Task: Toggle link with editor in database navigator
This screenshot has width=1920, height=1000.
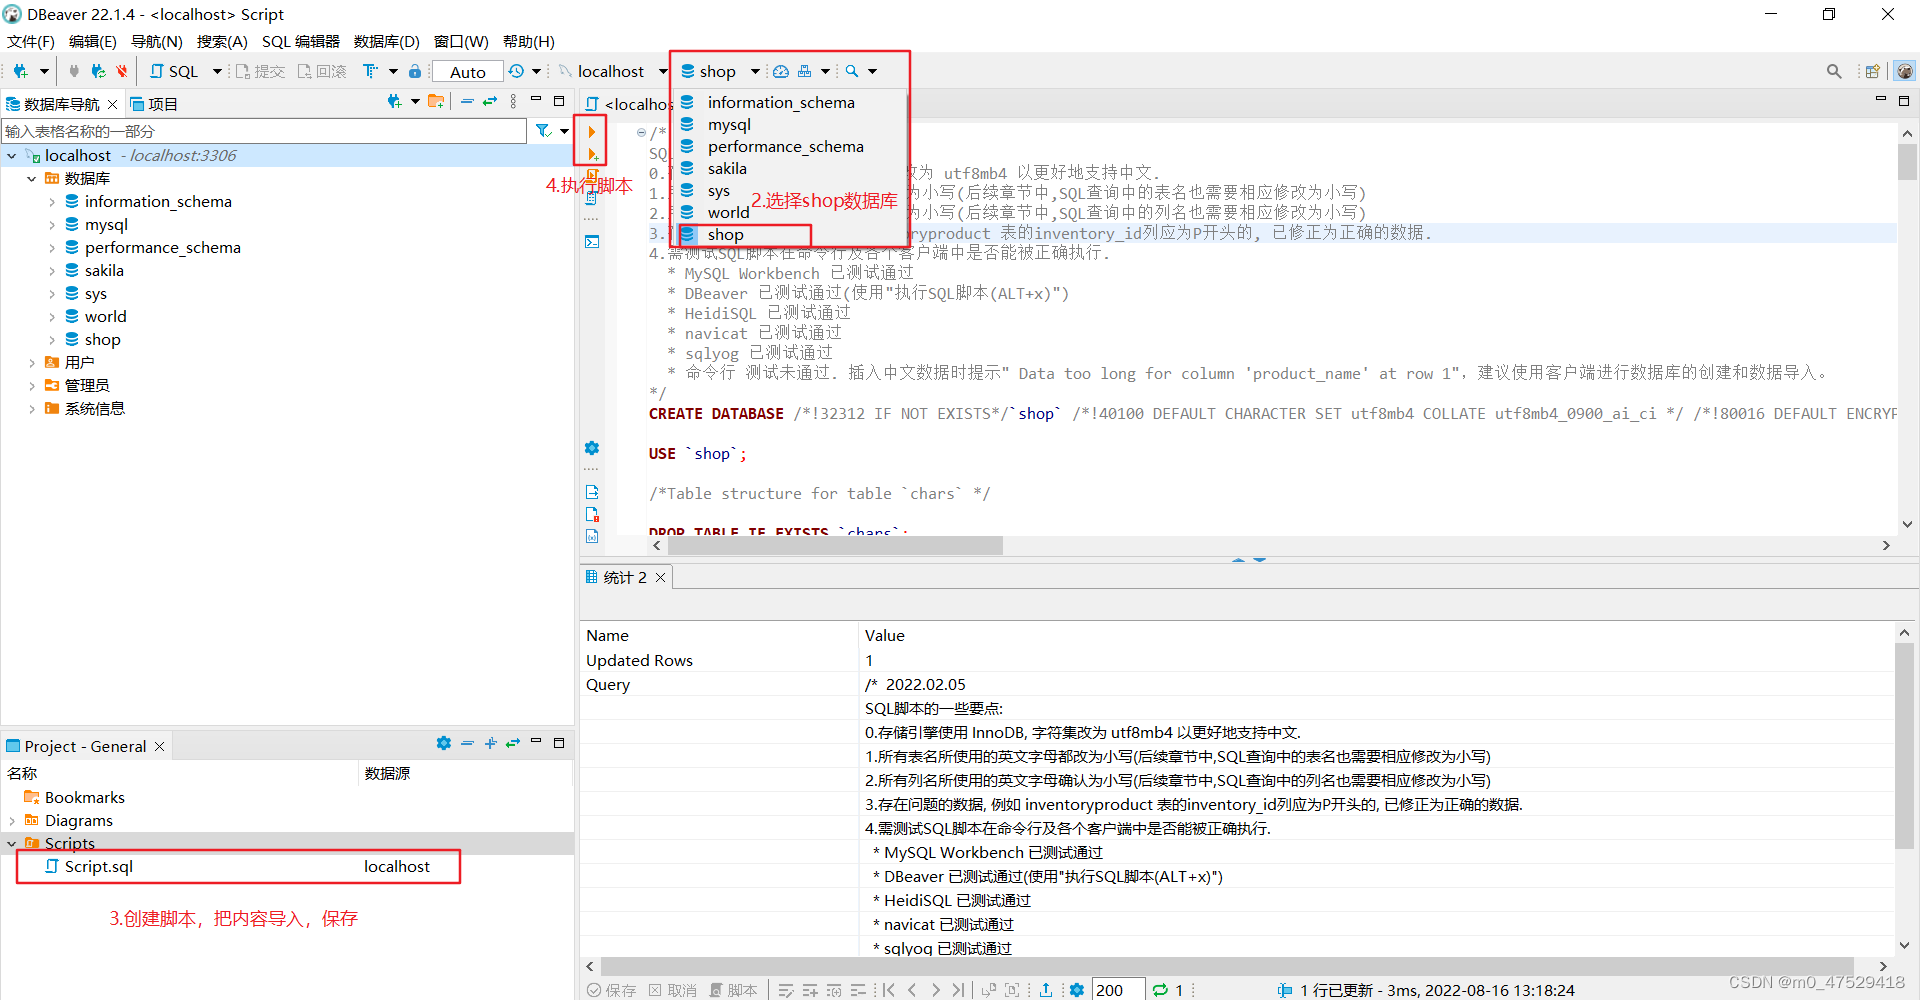Action: [490, 101]
